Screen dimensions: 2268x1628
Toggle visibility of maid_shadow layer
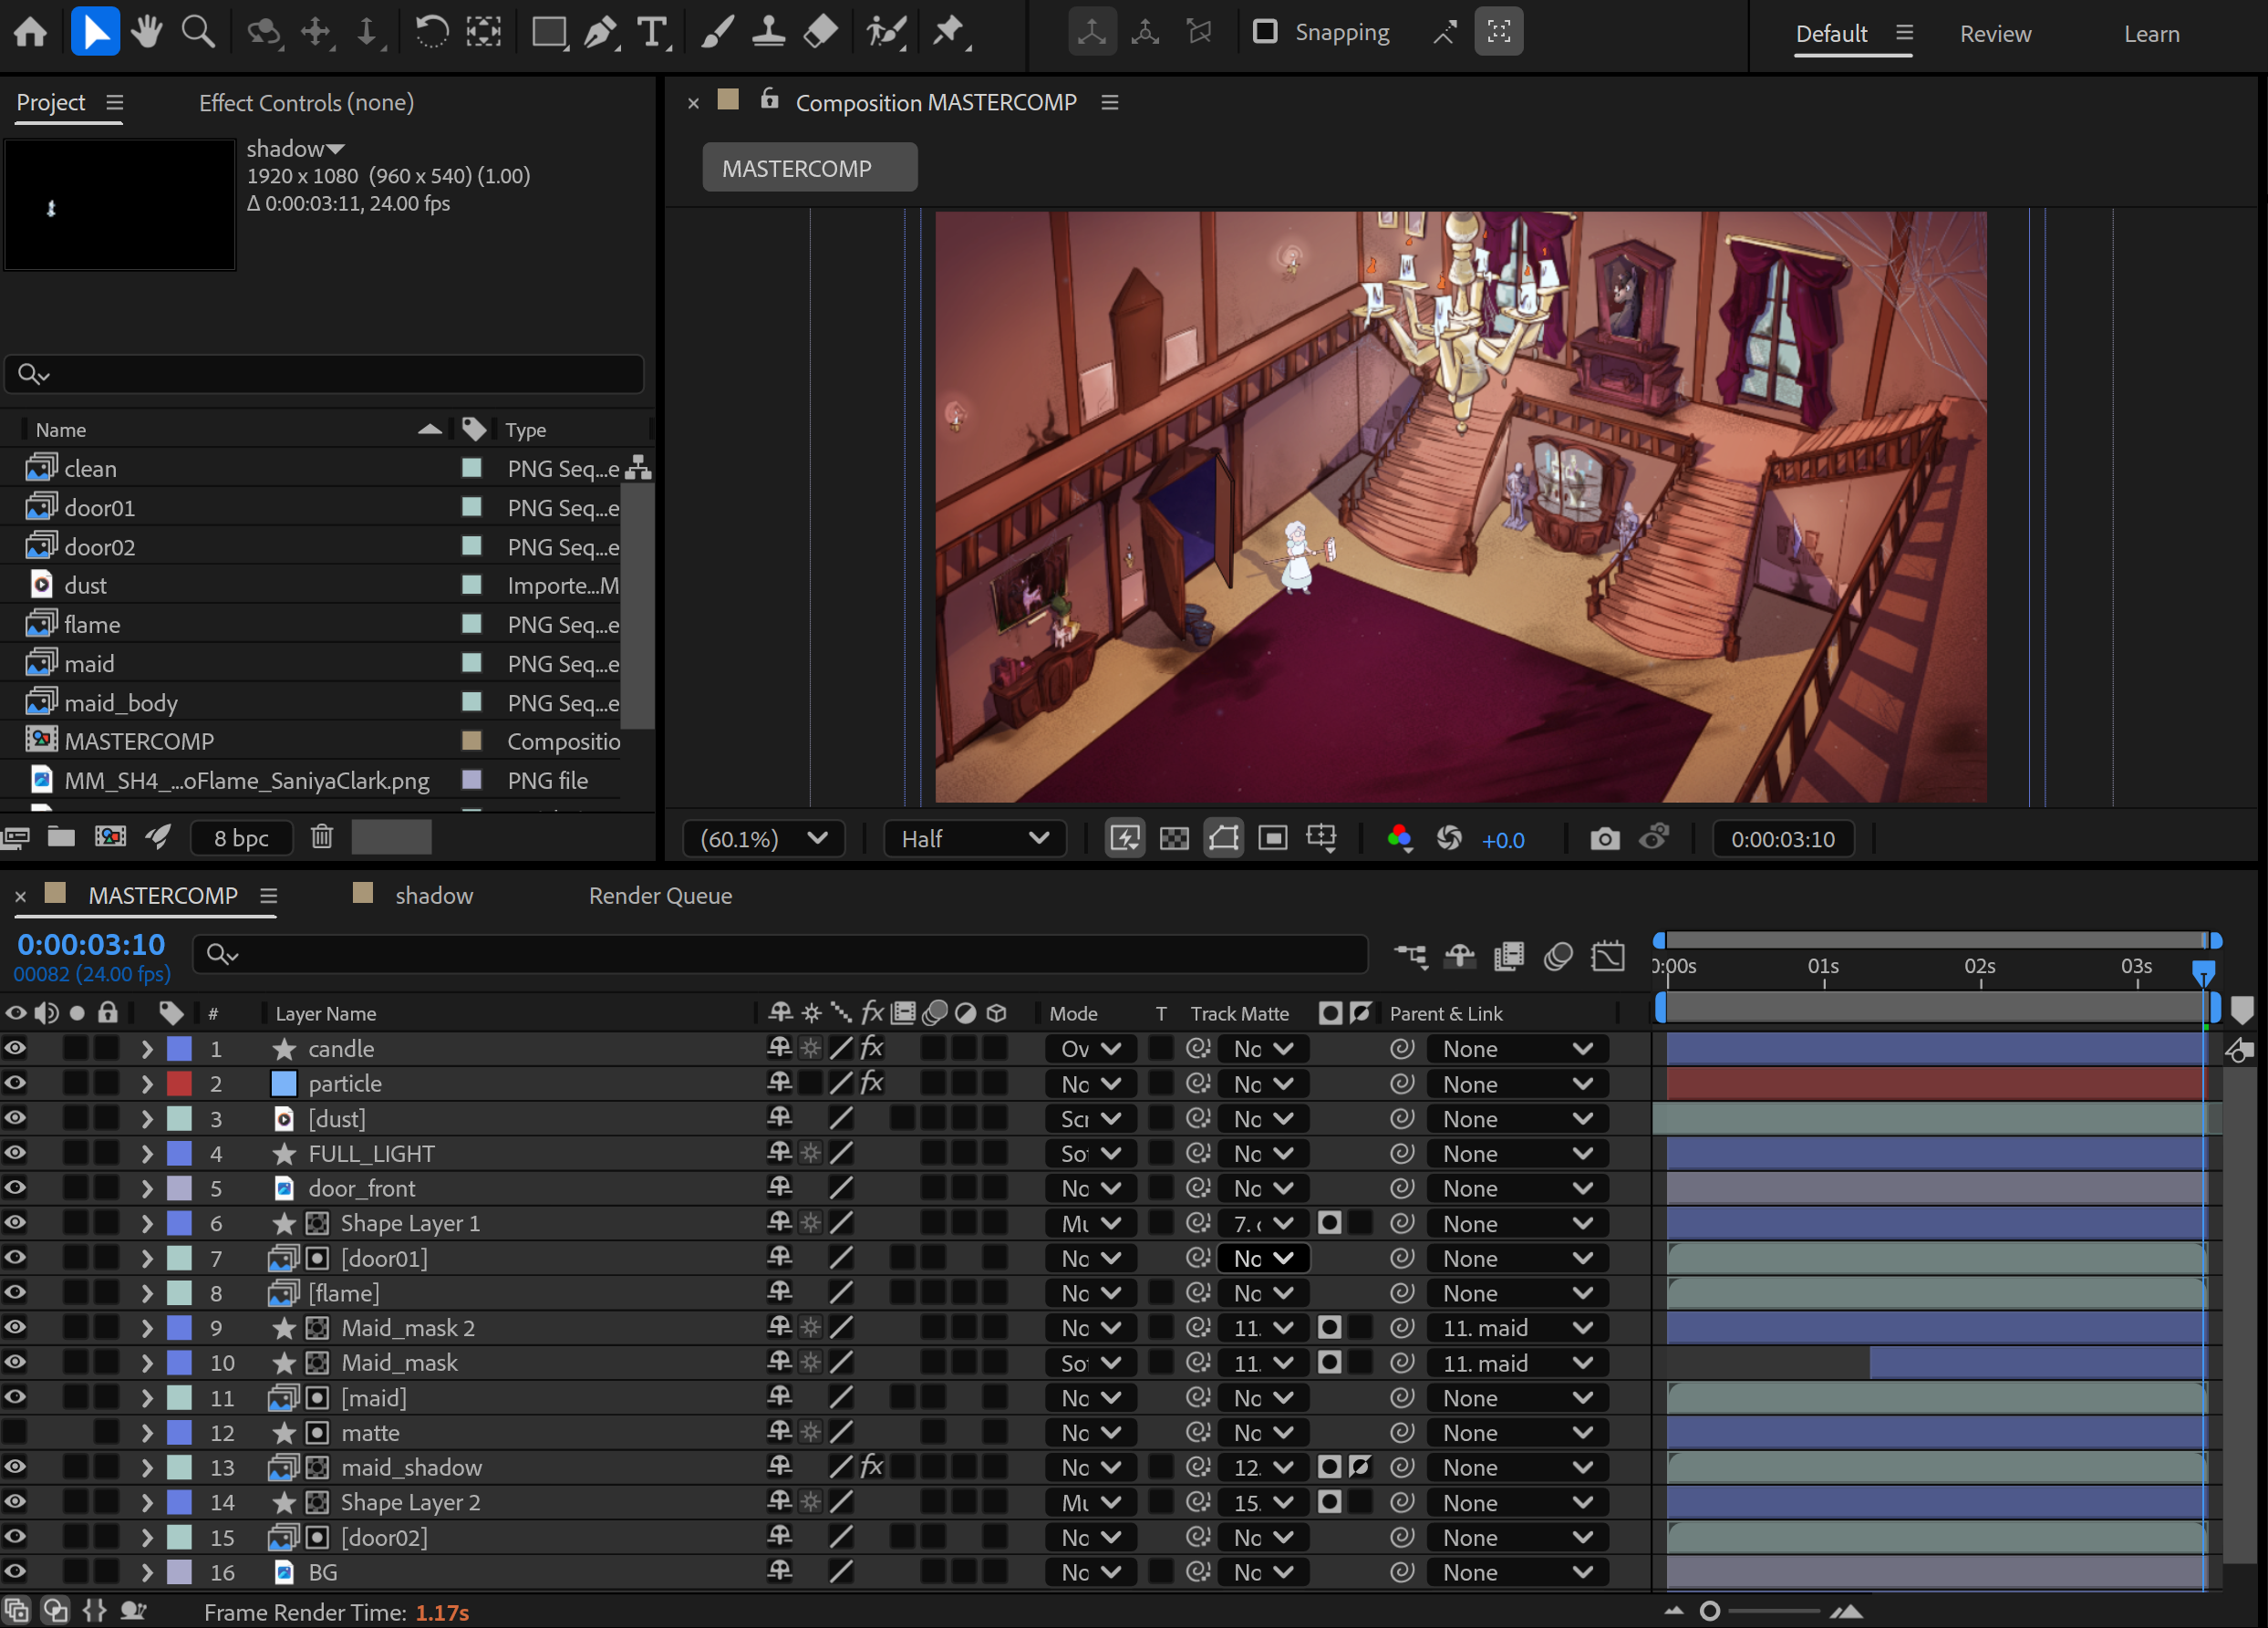(x=15, y=1467)
